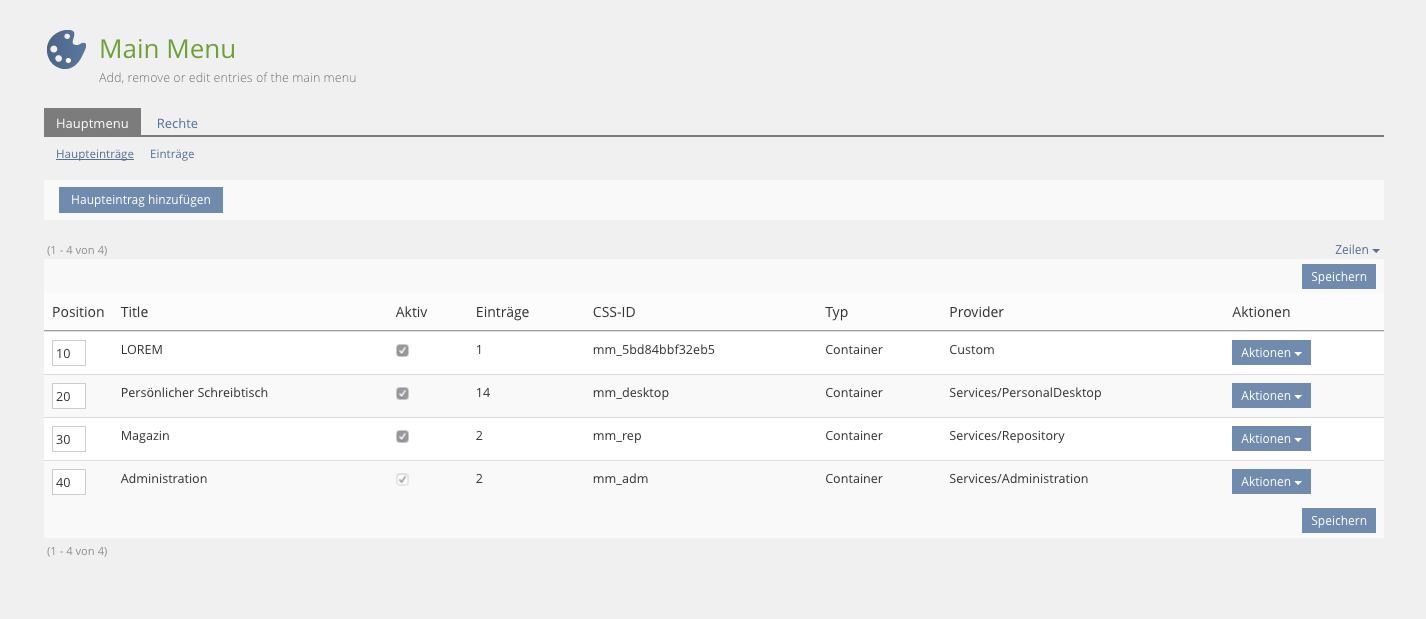Select position field with value 40
The height and width of the screenshot is (619, 1426).
[68, 482]
